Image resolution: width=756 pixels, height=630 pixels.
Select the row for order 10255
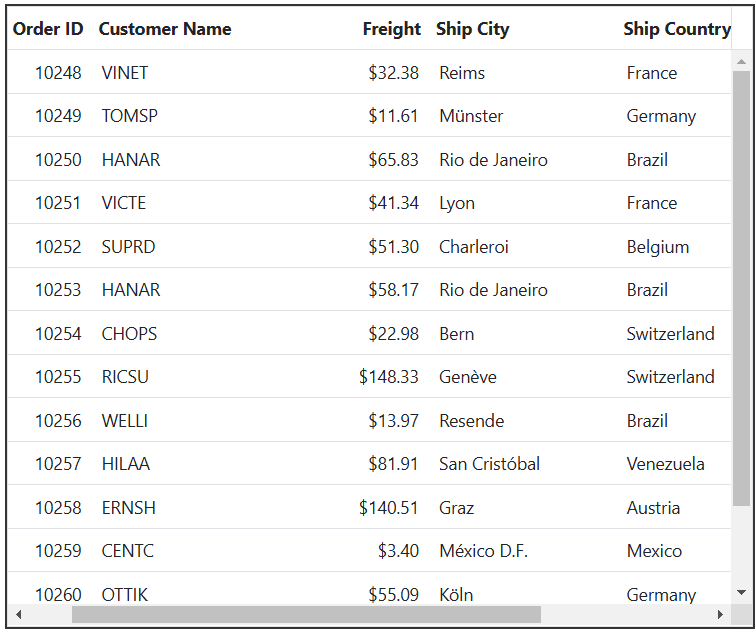369,376
